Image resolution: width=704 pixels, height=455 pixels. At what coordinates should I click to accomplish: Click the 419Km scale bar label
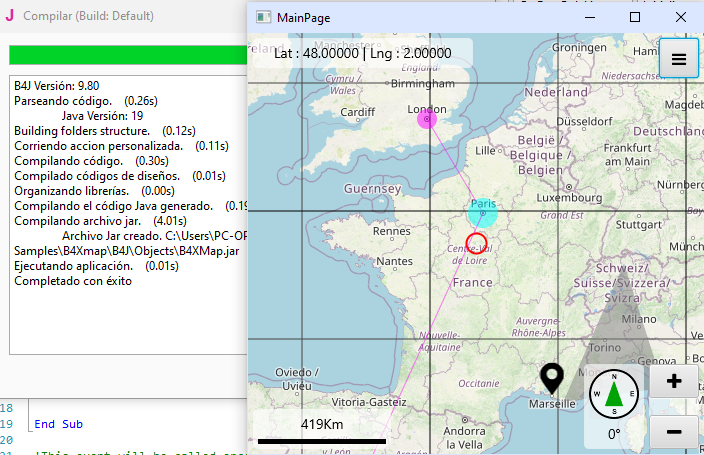pyautogui.click(x=322, y=424)
